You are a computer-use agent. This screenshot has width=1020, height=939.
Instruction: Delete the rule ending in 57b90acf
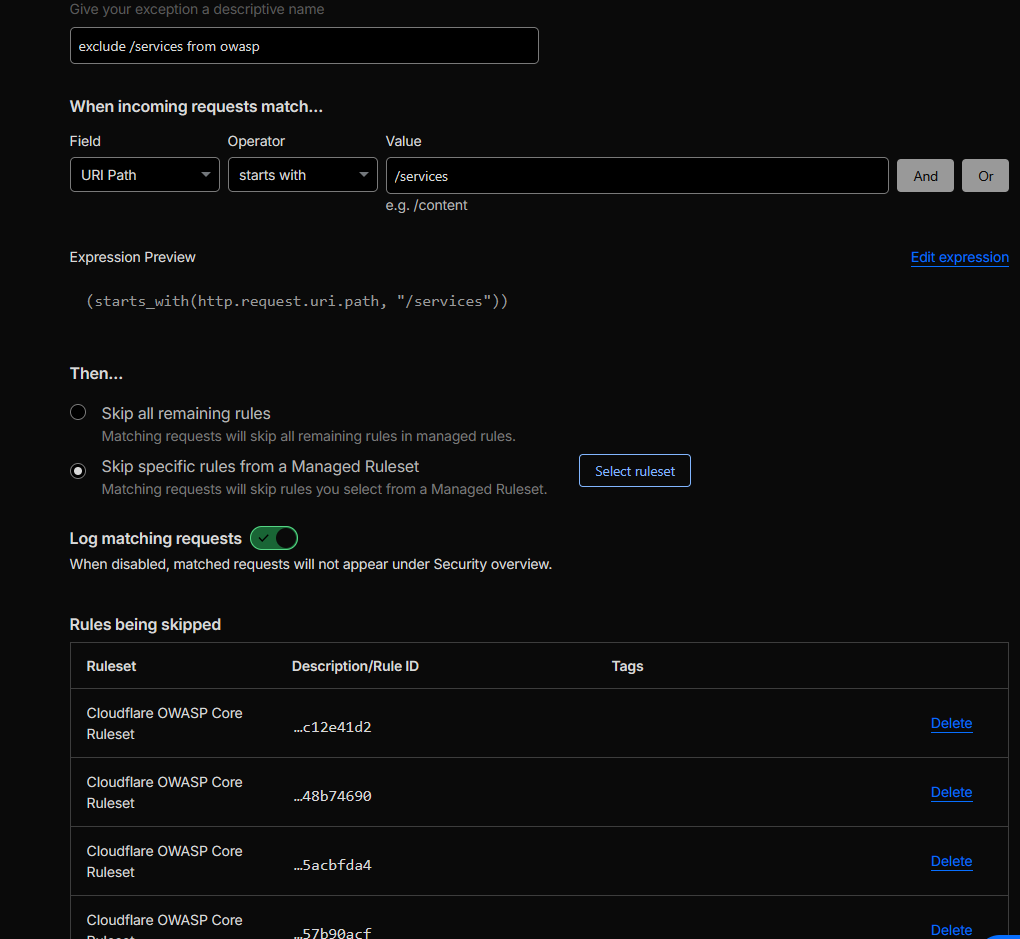950,930
